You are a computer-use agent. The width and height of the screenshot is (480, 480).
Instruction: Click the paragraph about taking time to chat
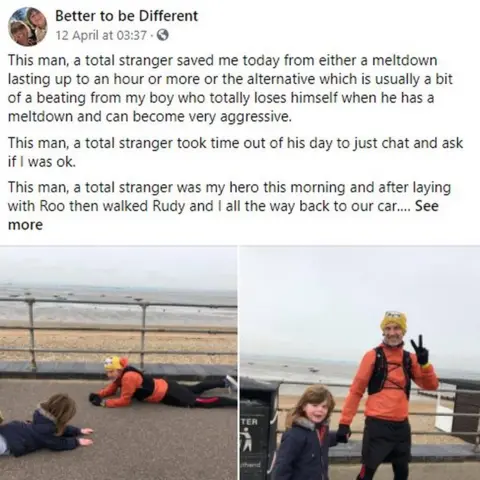235,152
